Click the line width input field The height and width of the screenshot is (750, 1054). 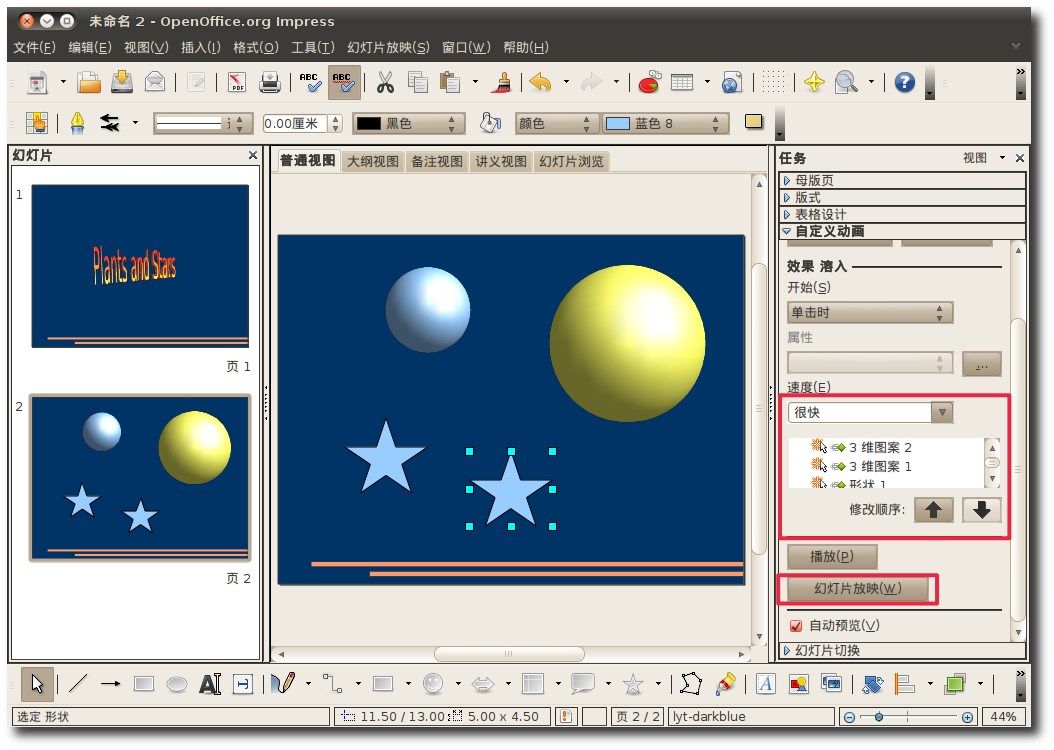[x=296, y=124]
